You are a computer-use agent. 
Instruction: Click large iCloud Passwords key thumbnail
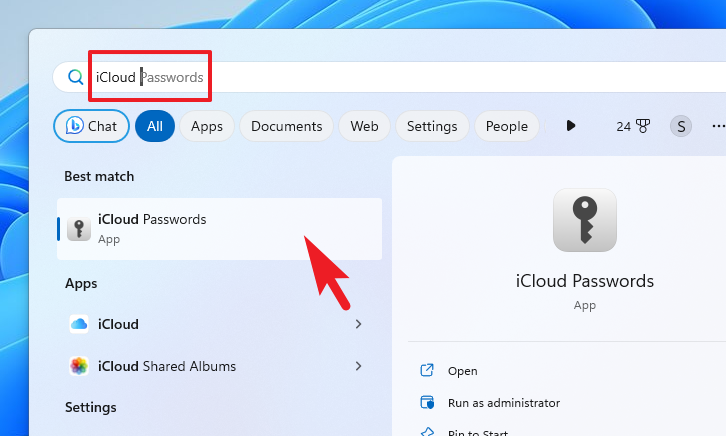tap(585, 220)
